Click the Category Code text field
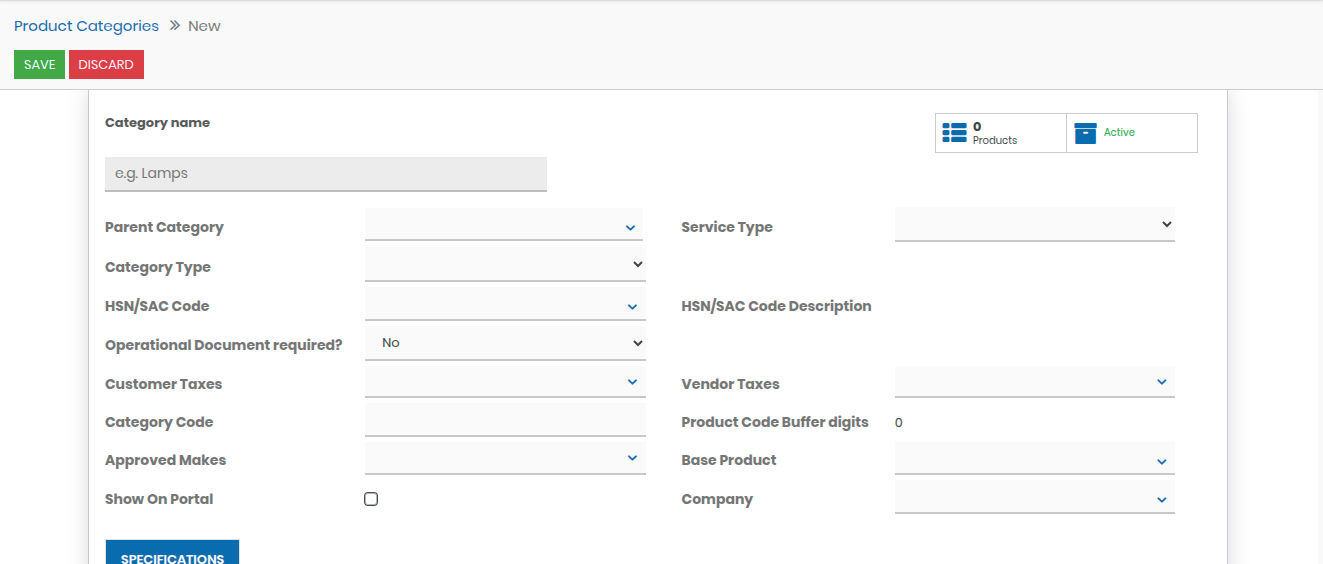Viewport: 1323px width, 564px height. 505,421
